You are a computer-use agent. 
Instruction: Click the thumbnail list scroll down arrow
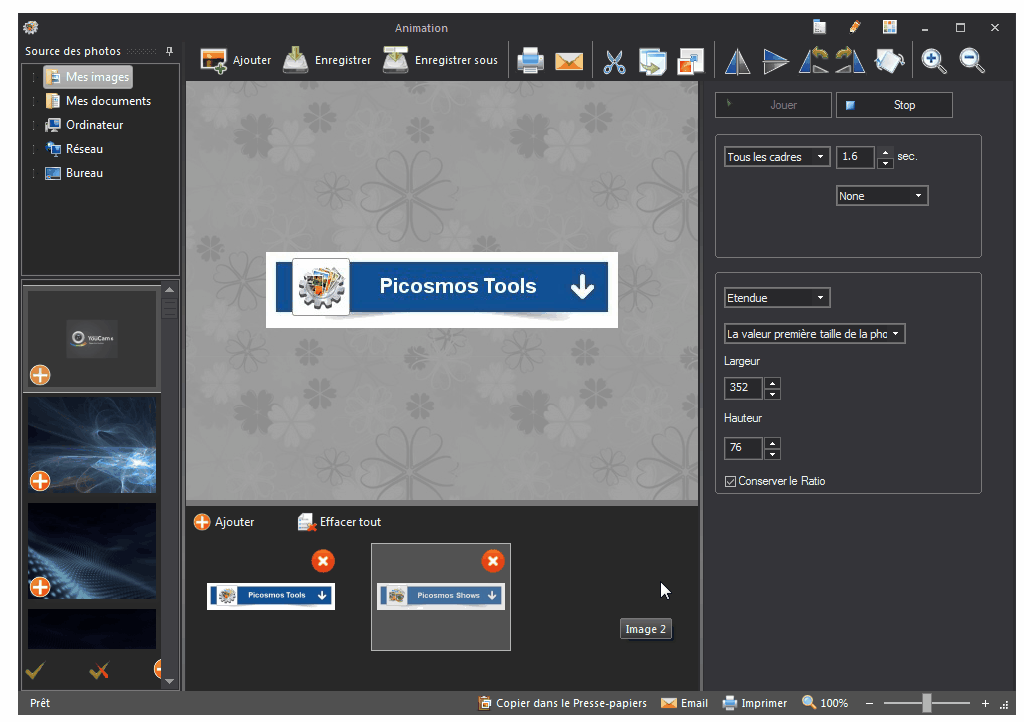170,682
